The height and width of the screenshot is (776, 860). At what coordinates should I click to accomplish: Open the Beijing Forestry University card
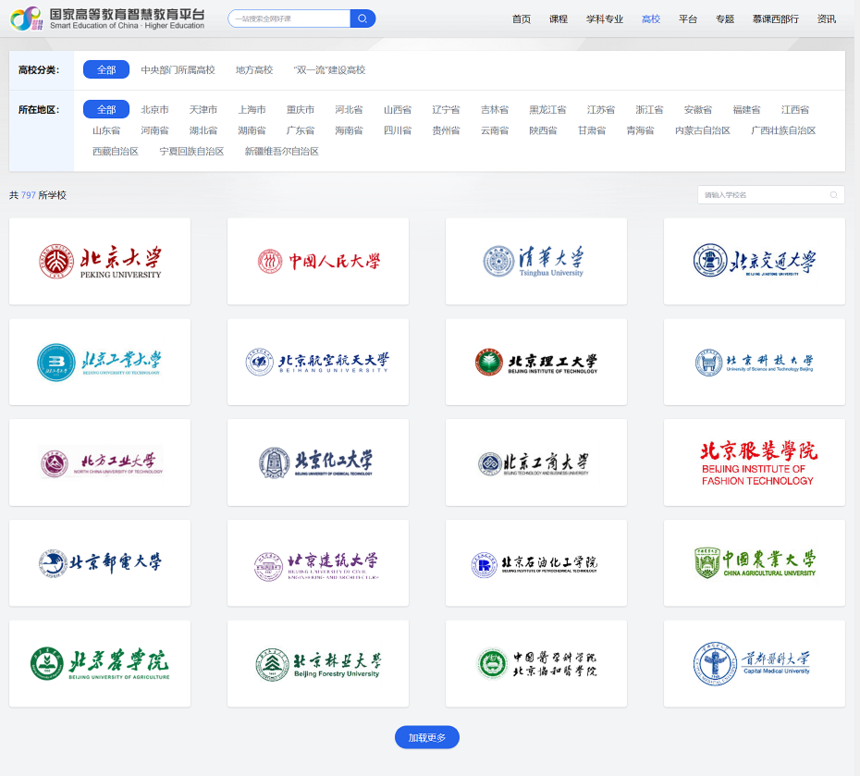click(317, 663)
